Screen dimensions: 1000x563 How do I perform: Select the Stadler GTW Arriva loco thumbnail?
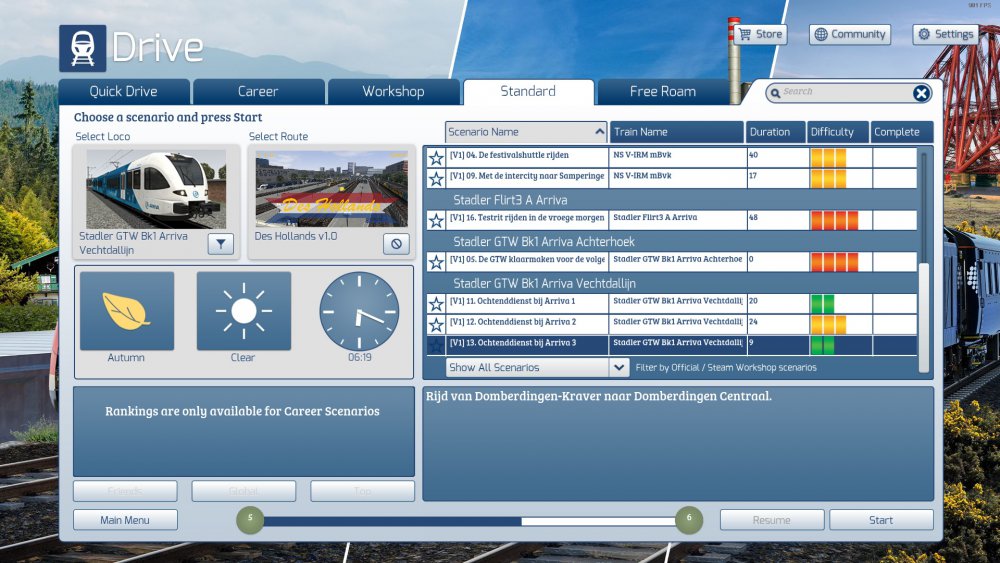(156, 189)
